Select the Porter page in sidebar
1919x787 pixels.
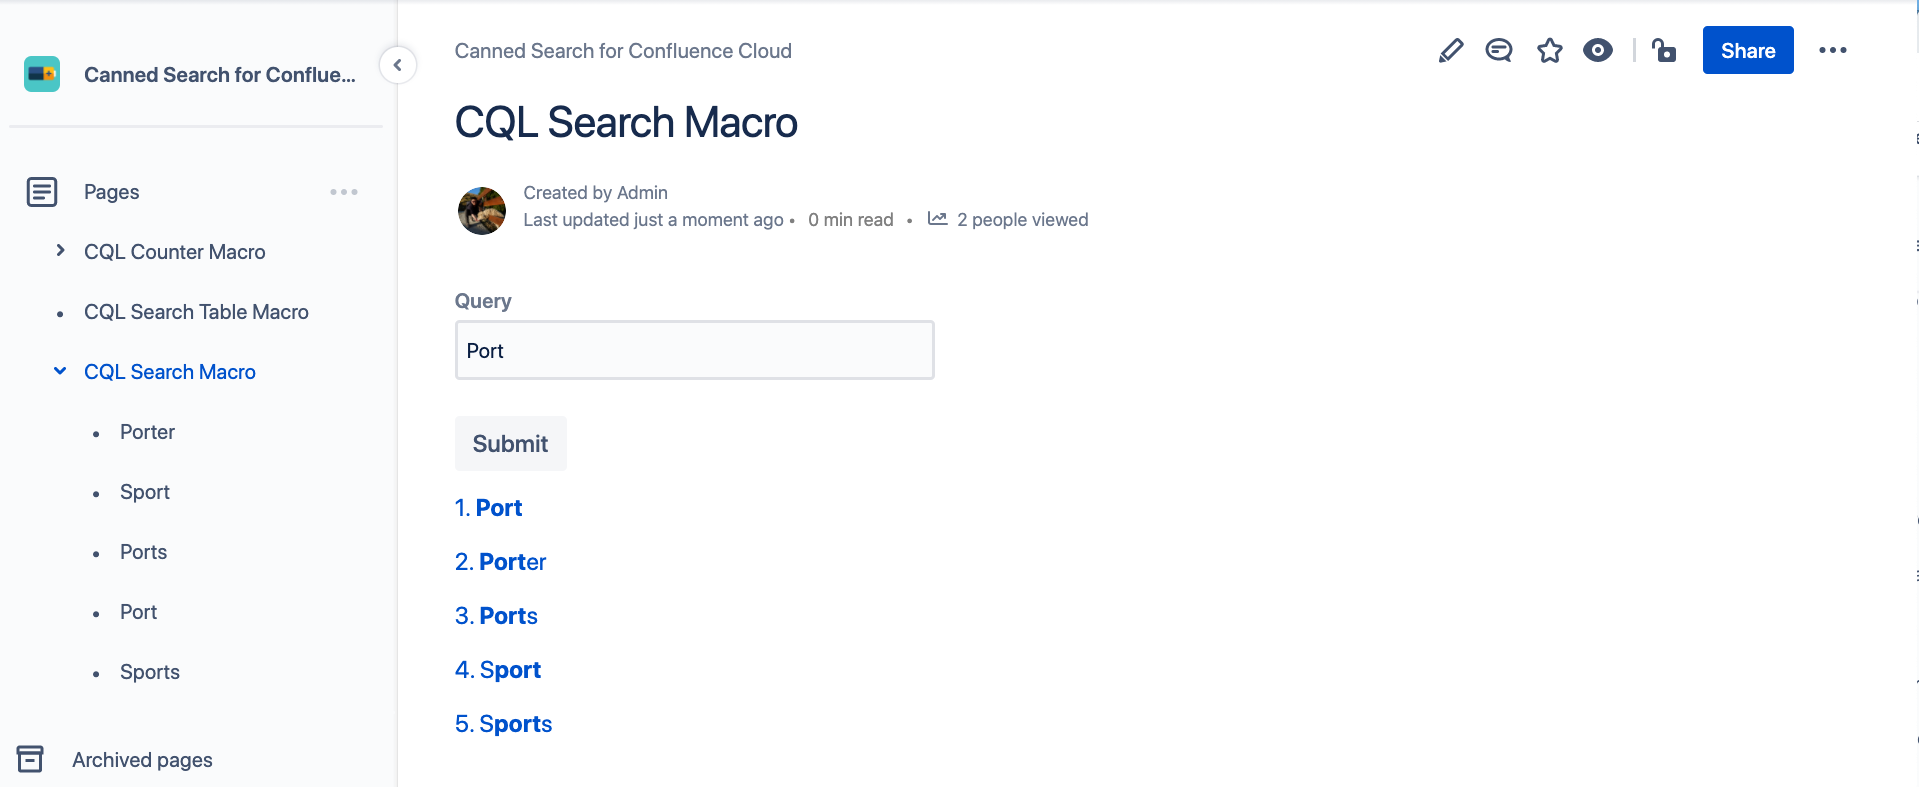pyautogui.click(x=147, y=432)
